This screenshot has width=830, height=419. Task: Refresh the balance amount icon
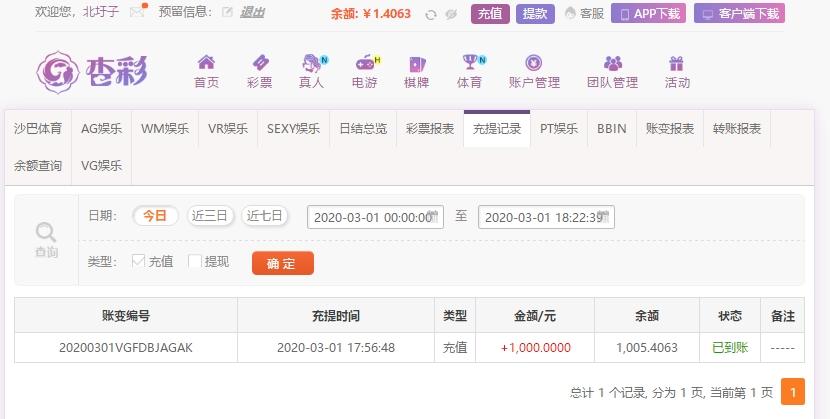tap(431, 14)
